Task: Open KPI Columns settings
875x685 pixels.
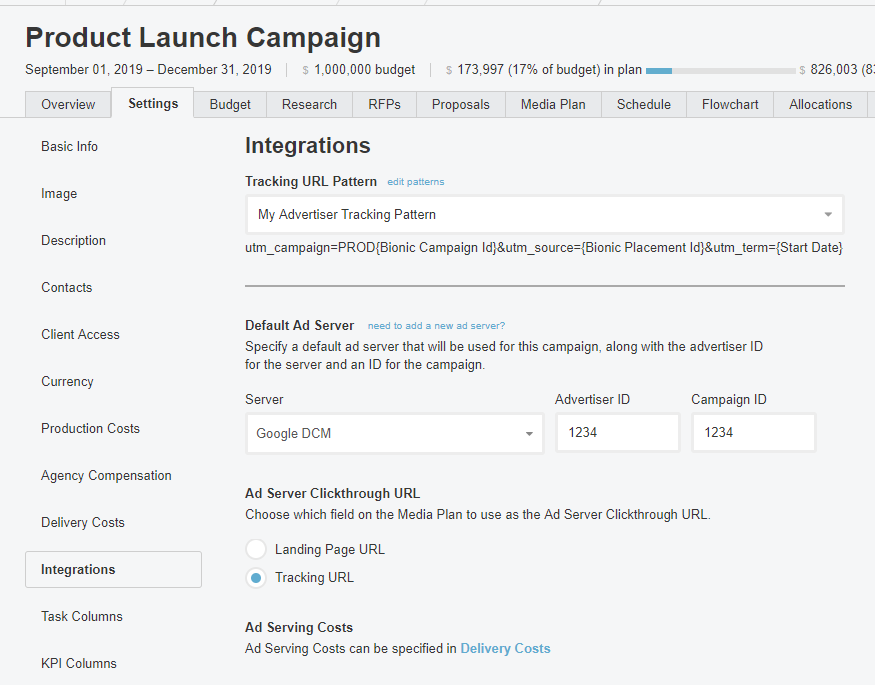Action: click(79, 663)
